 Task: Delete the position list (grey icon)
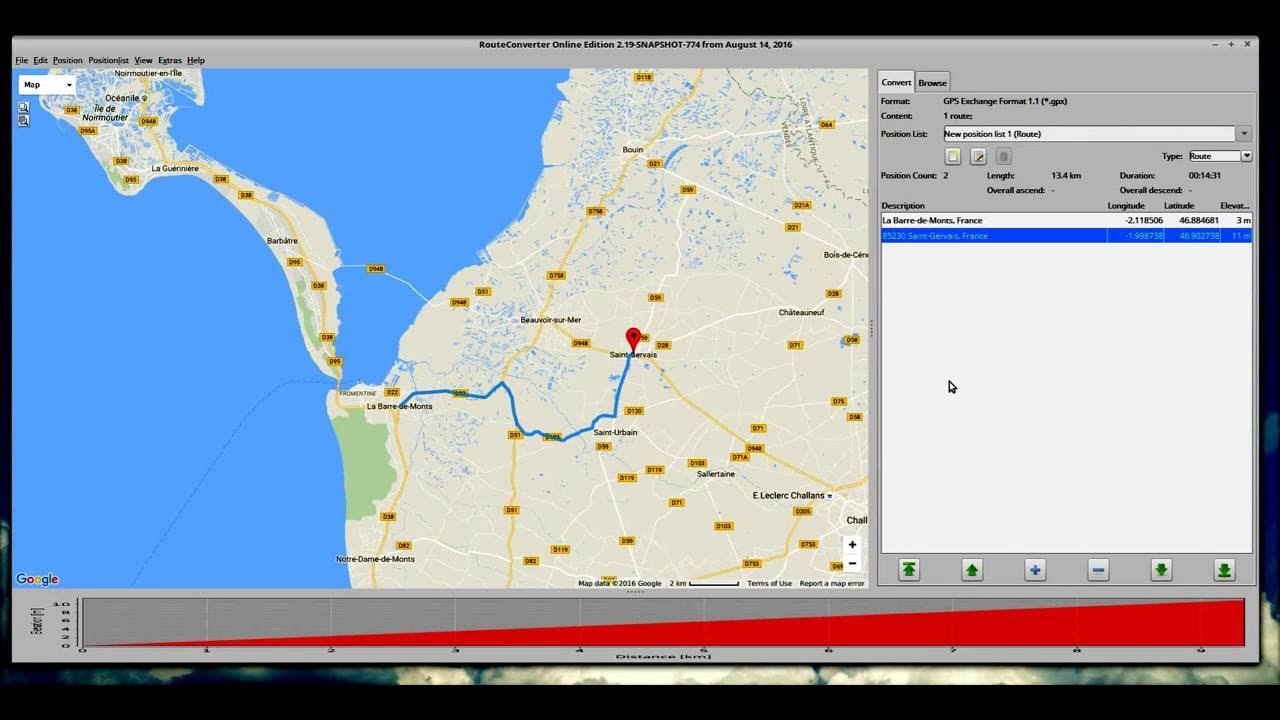pos(1004,156)
